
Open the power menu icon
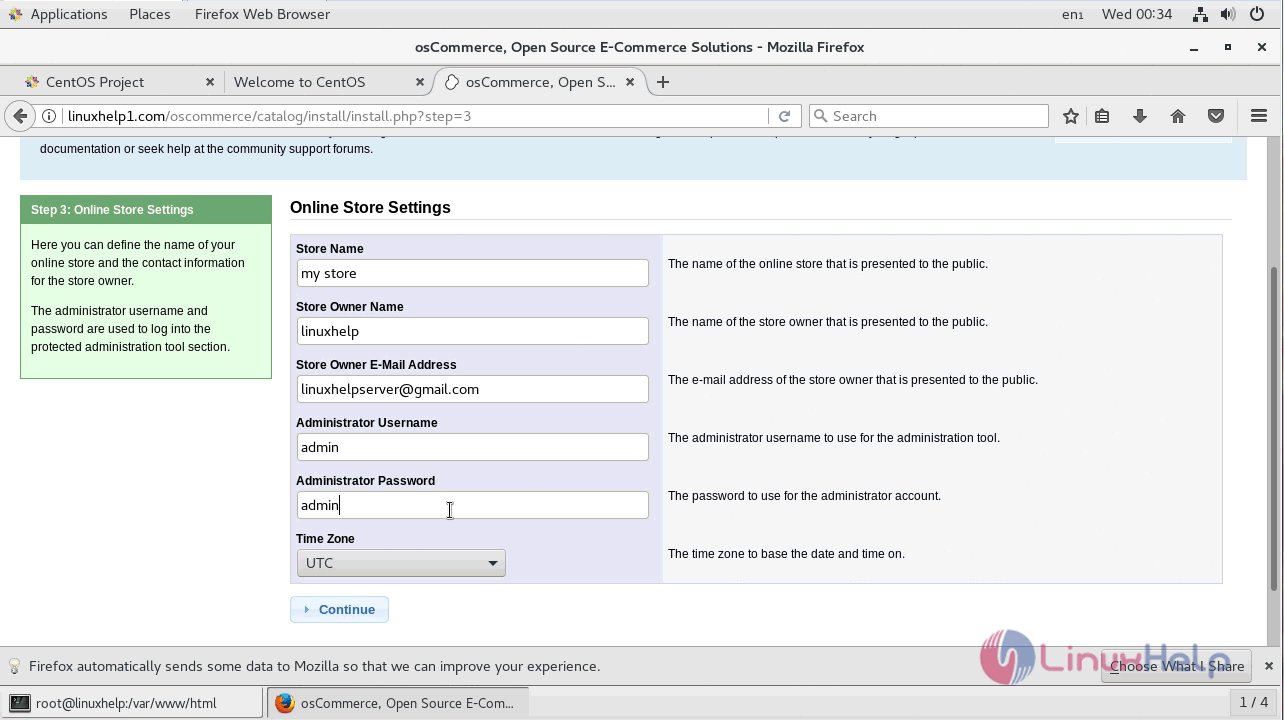point(1258,14)
